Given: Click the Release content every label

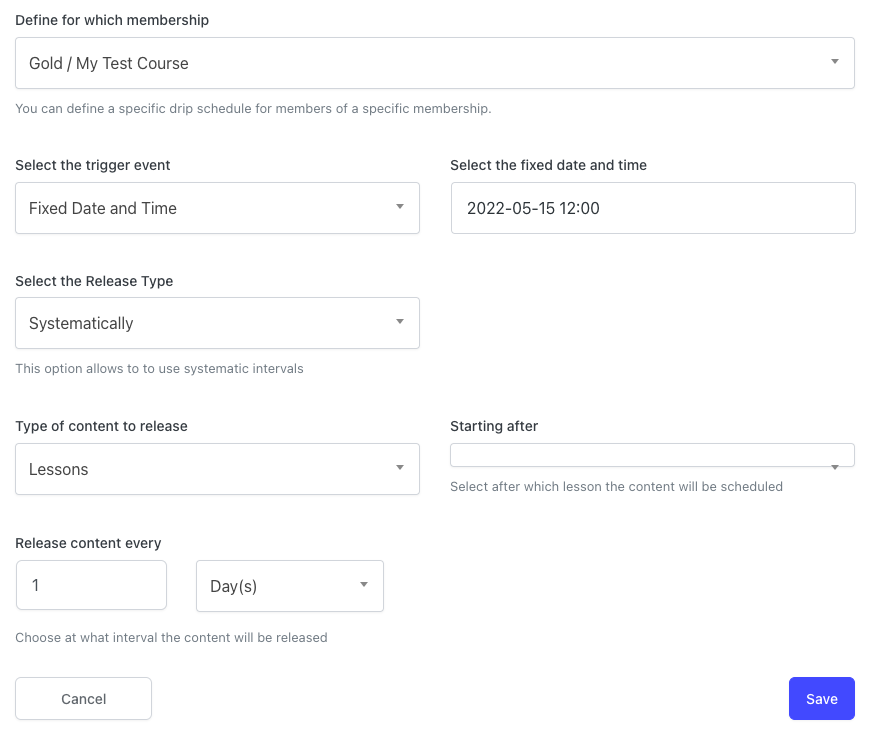Looking at the screenshot, I should (x=88, y=543).
